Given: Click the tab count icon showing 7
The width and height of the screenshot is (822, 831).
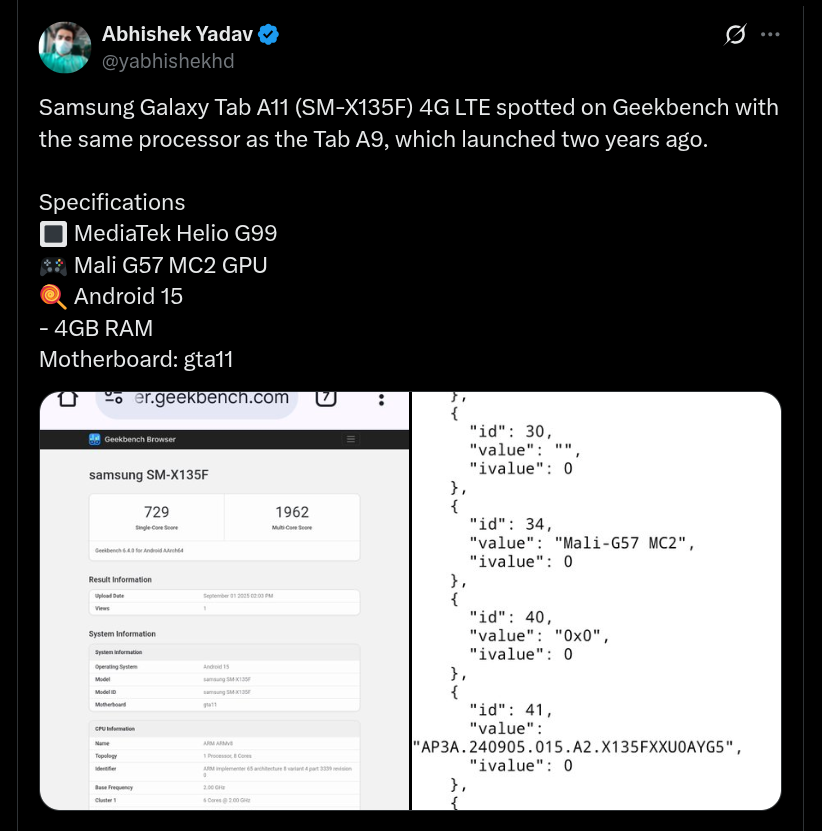Looking at the screenshot, I should click(326, 398).
